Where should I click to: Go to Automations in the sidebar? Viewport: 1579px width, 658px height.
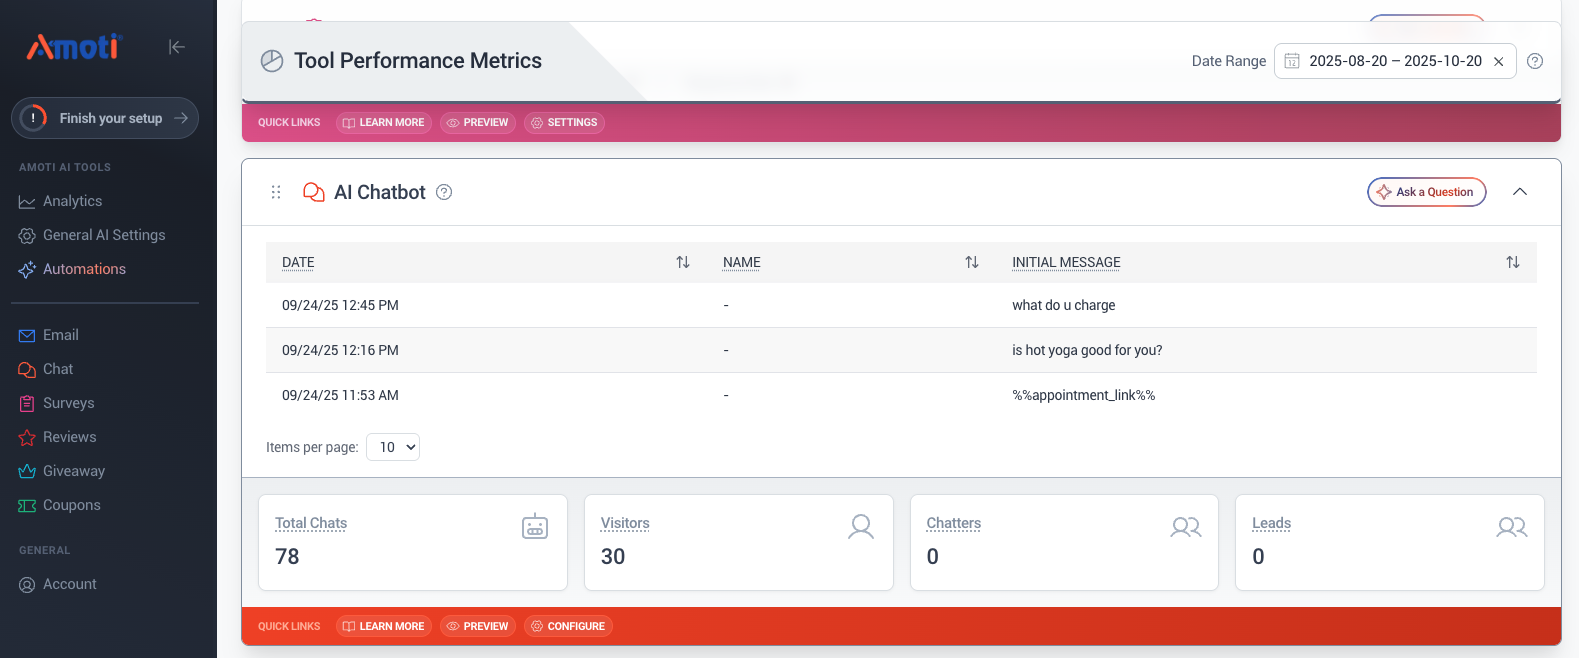tap(84, 269)
